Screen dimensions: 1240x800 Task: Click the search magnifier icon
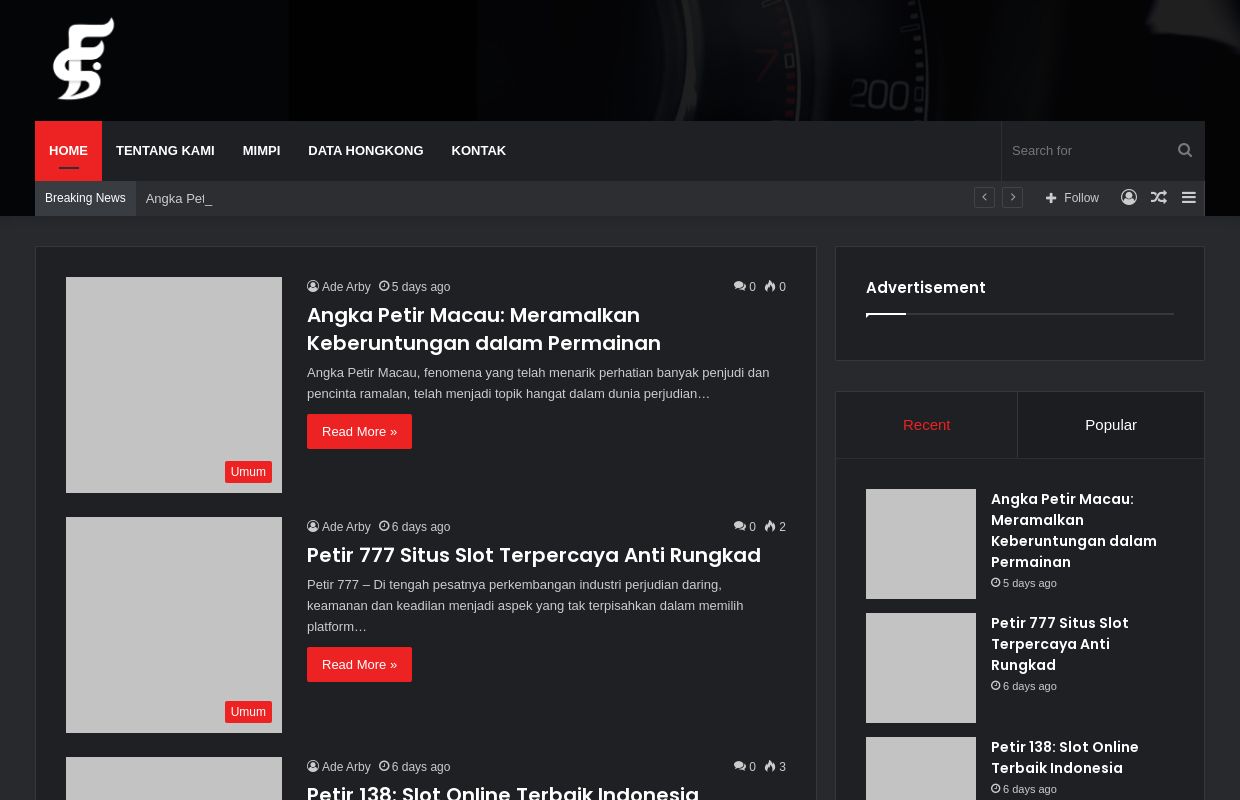[1185, 151]
